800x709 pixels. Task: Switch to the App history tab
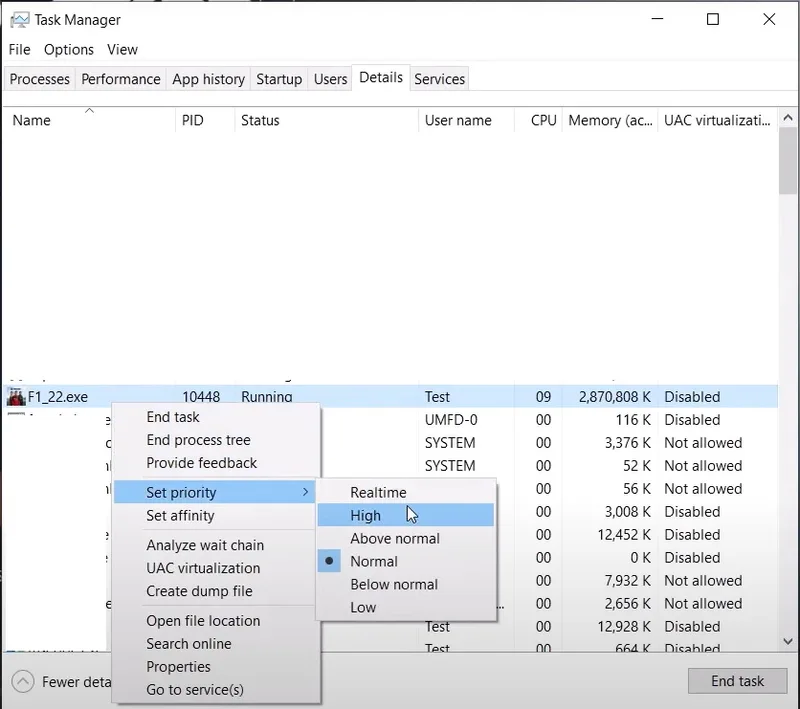click(208, 79)
